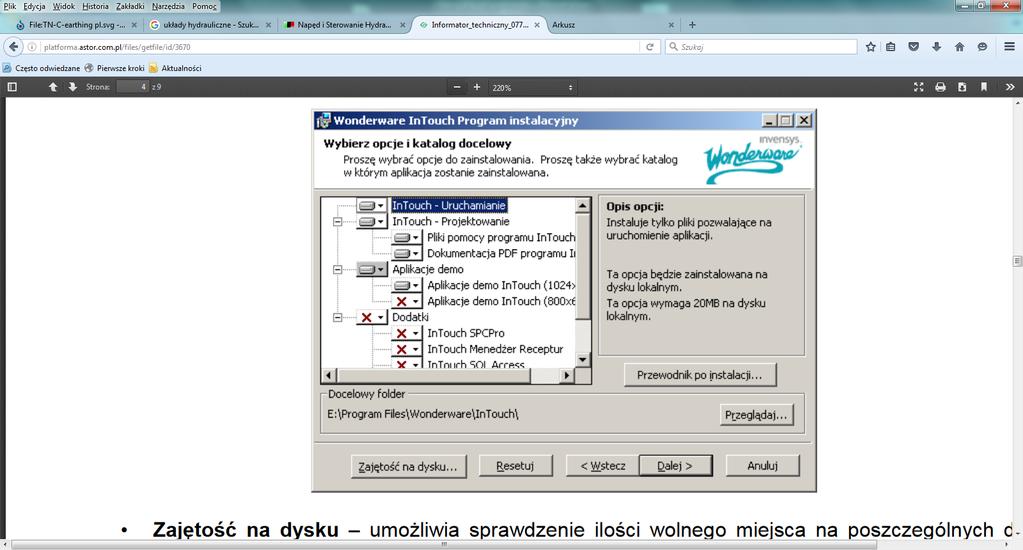This screenshot has height=550, width=1023.
Task: Open chat speech bubble icon
Action: (x=982, y=47)
